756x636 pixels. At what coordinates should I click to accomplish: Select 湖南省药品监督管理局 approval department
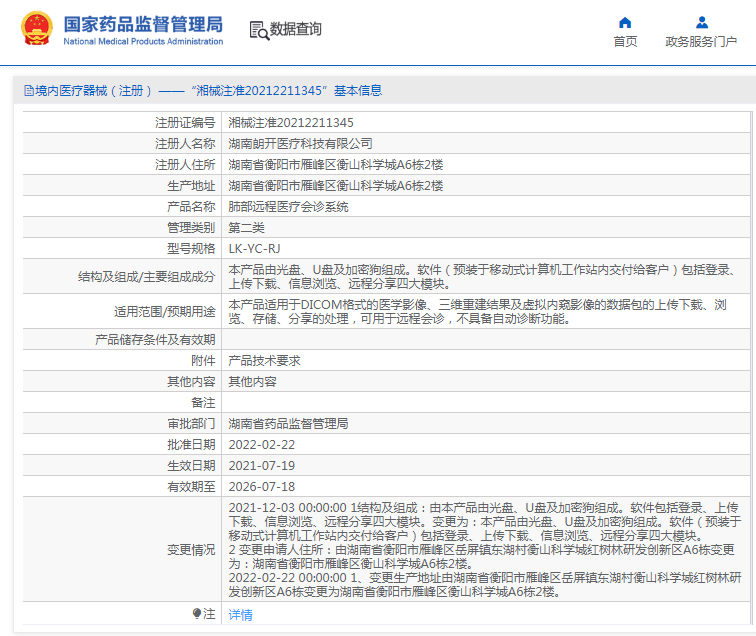point(288,423)
